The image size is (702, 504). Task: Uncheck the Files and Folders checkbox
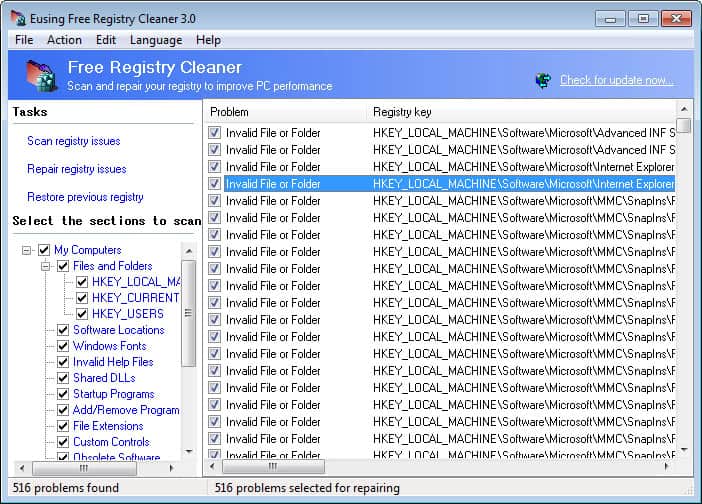click(63, 266)
